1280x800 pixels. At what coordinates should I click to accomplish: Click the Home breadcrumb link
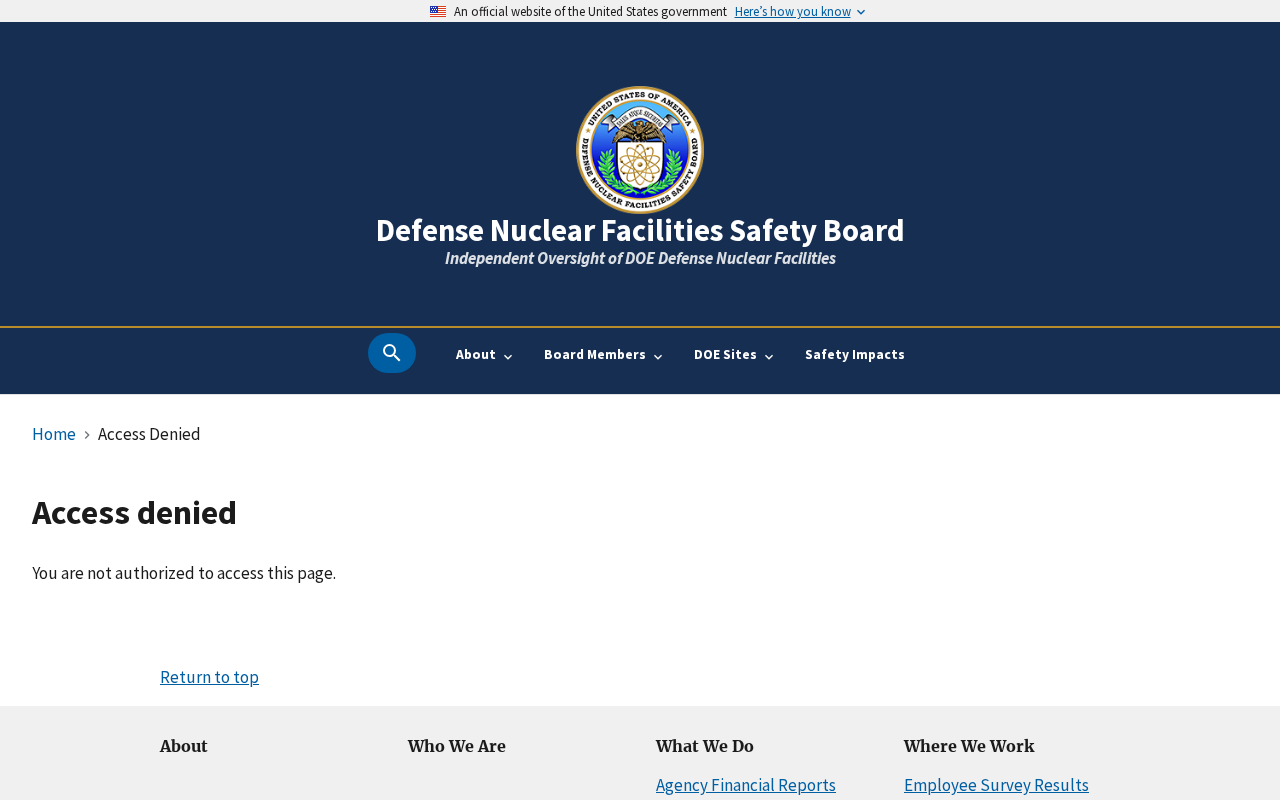pos(54,434)
